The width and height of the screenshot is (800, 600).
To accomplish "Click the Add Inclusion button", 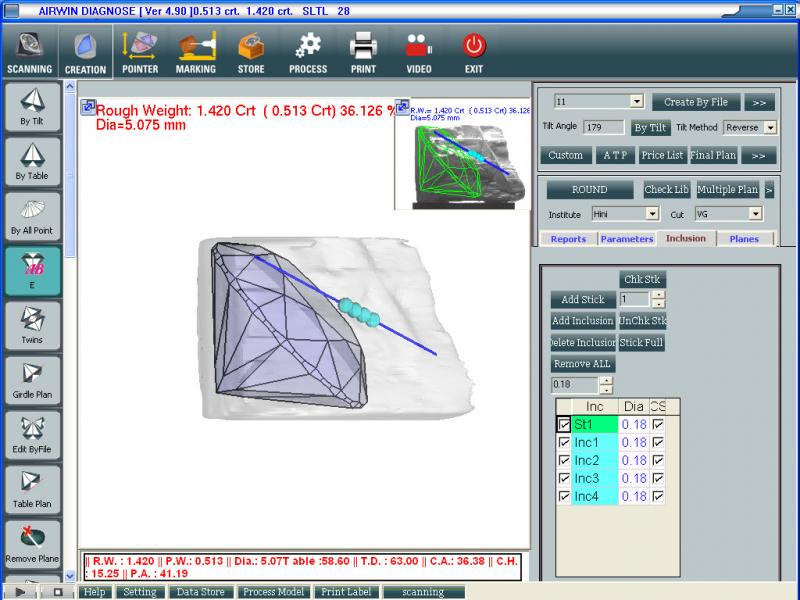I will pyautogui.click(x=582, y=321).
